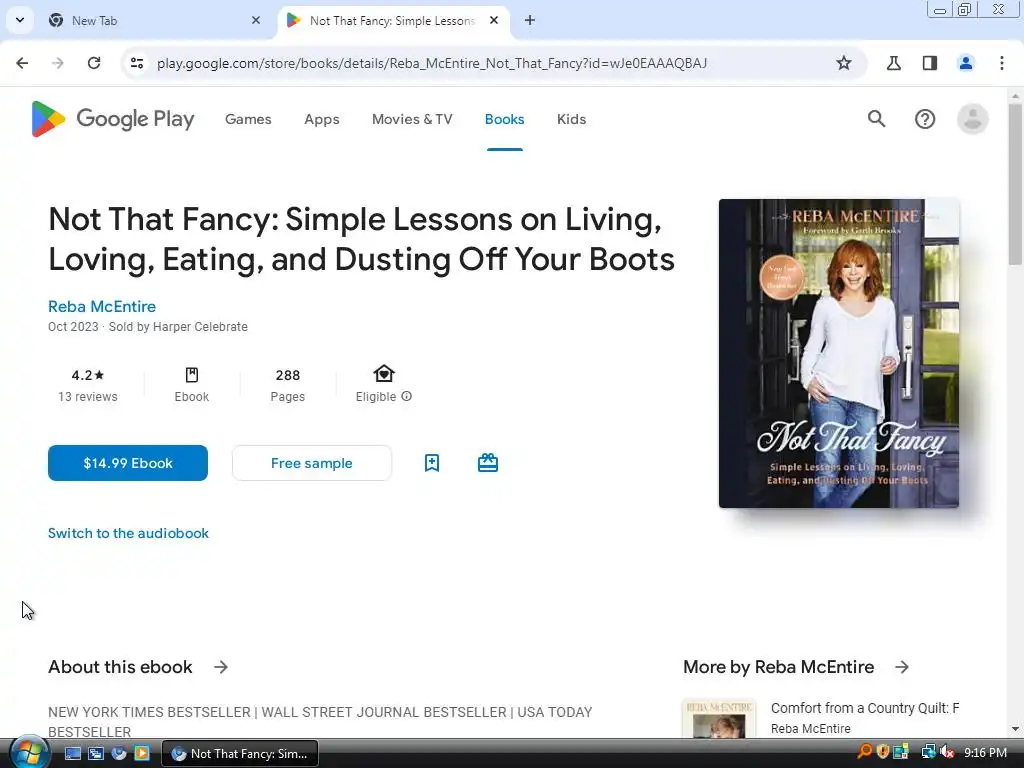Go back to previous page
The image size is (1024, 768).
[22, 63]
